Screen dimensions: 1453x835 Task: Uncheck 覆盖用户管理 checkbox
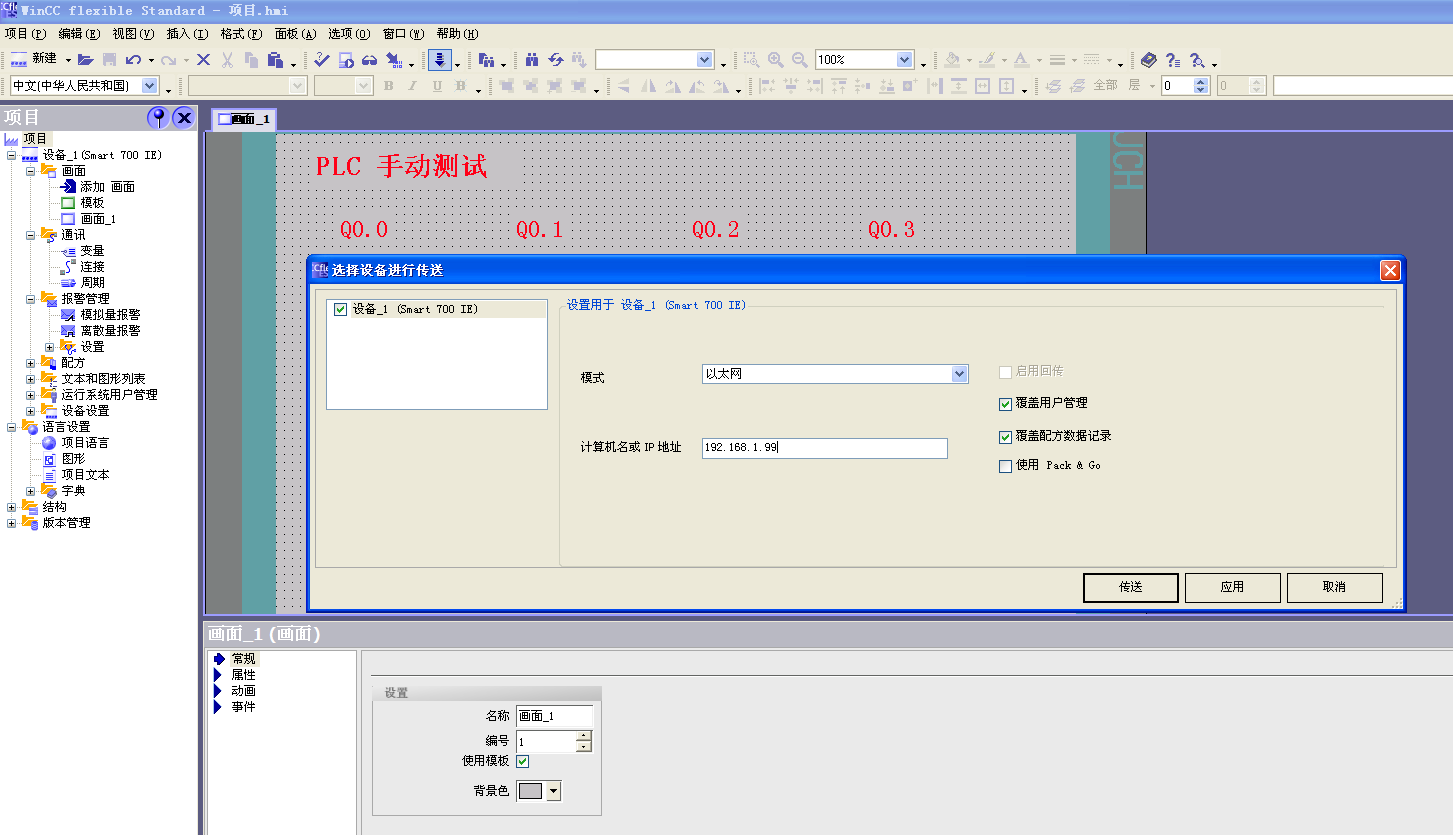[x=1006, y=404]
